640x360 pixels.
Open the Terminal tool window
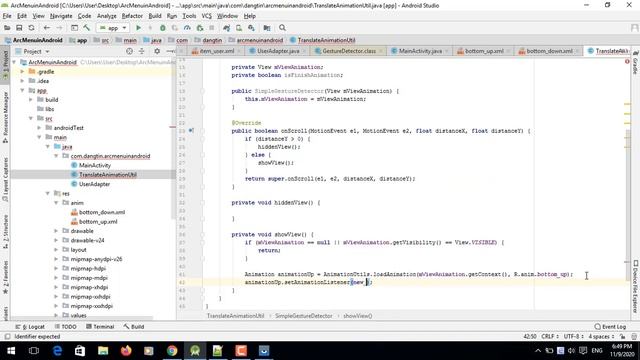[x=100, y=327]
